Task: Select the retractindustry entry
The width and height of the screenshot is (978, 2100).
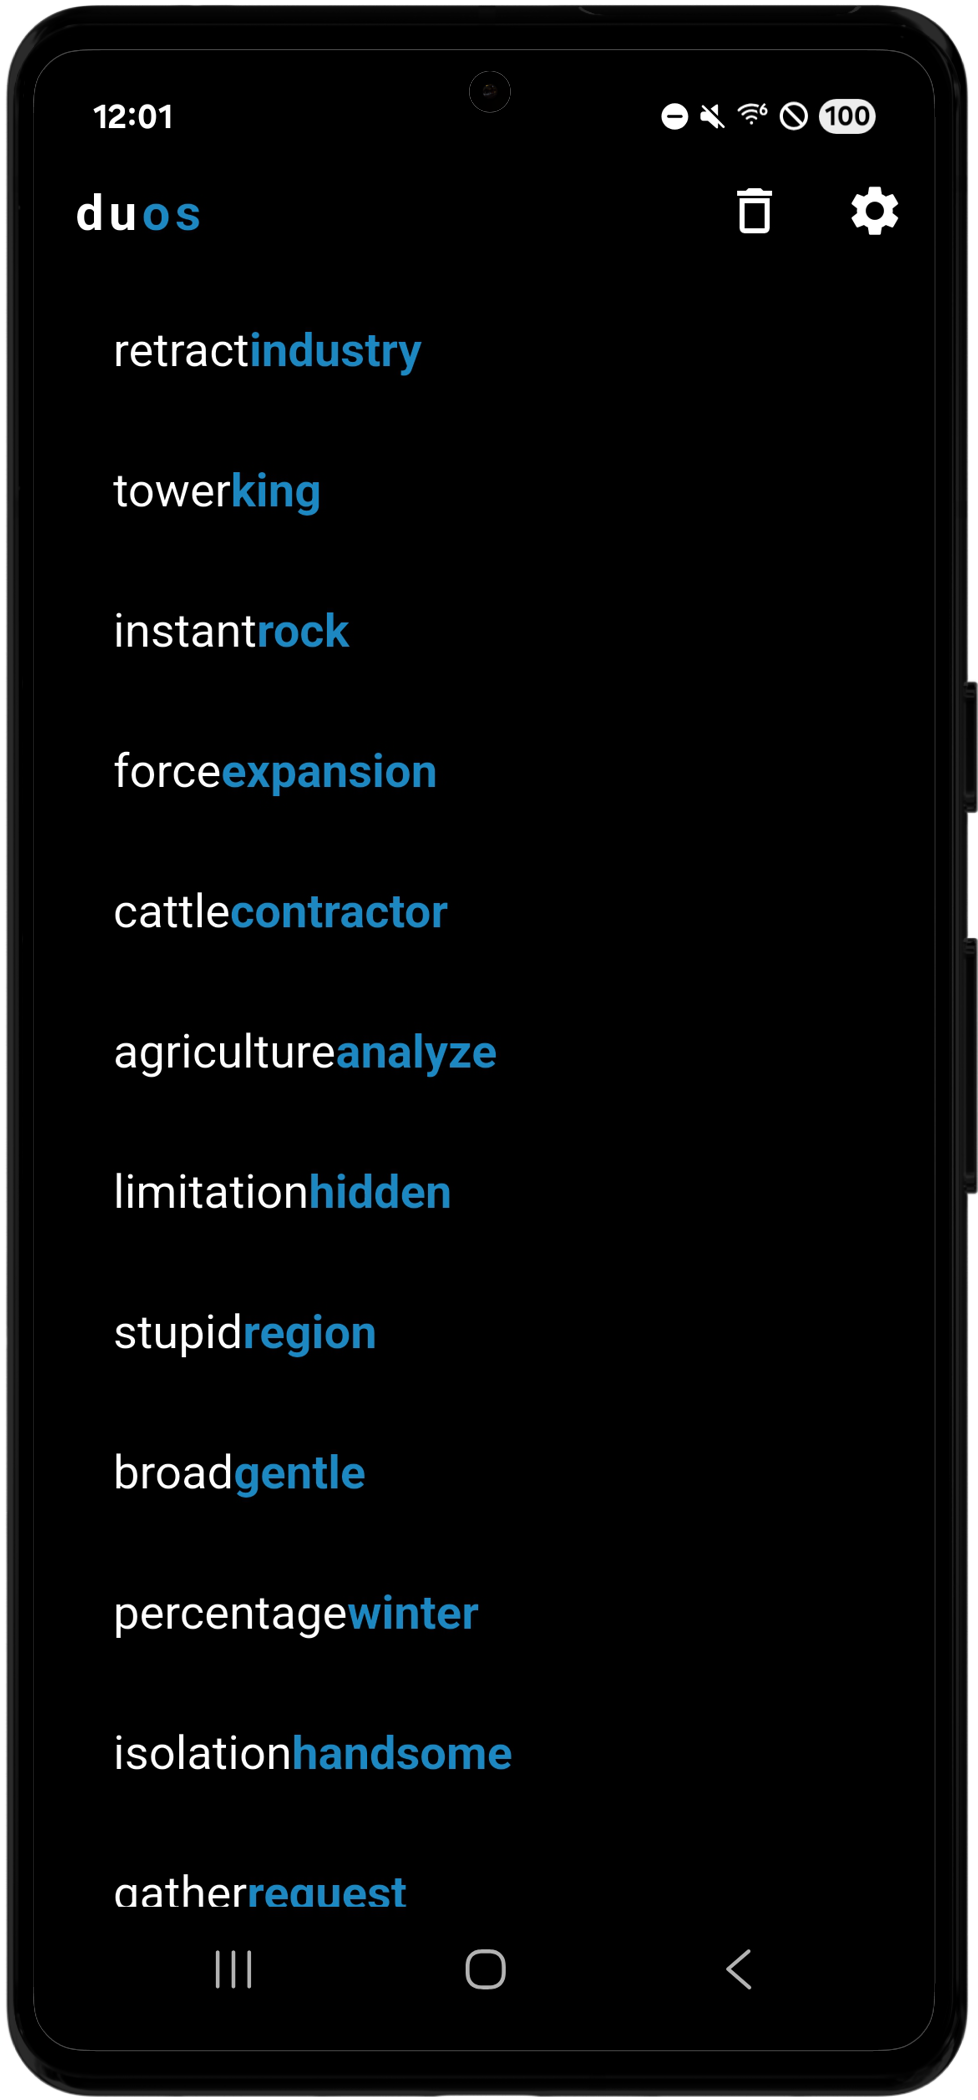Action: click(268, 351)
